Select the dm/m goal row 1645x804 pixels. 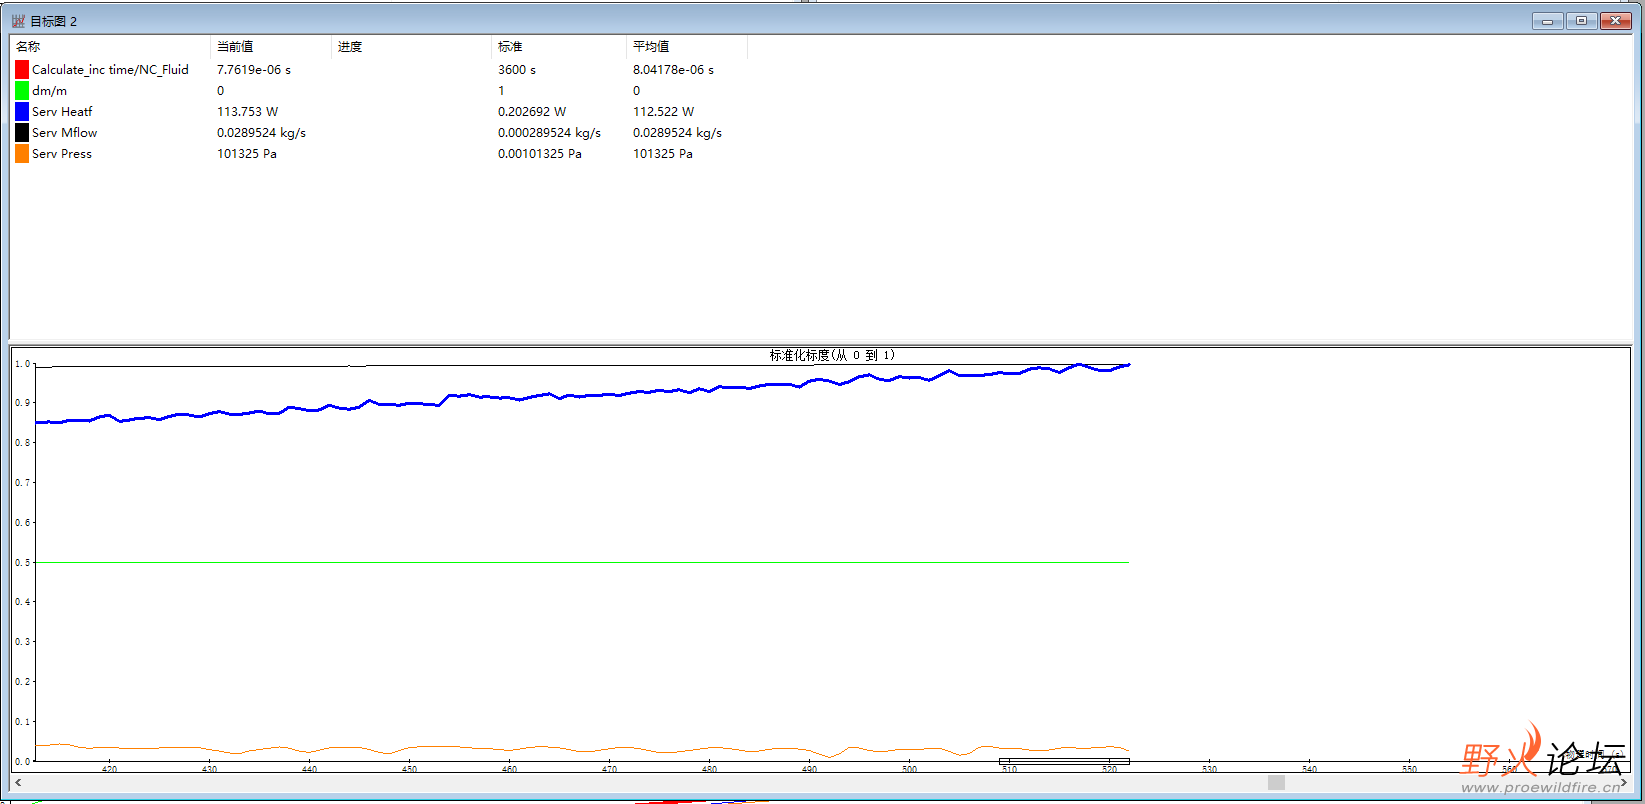pos(49,91)
